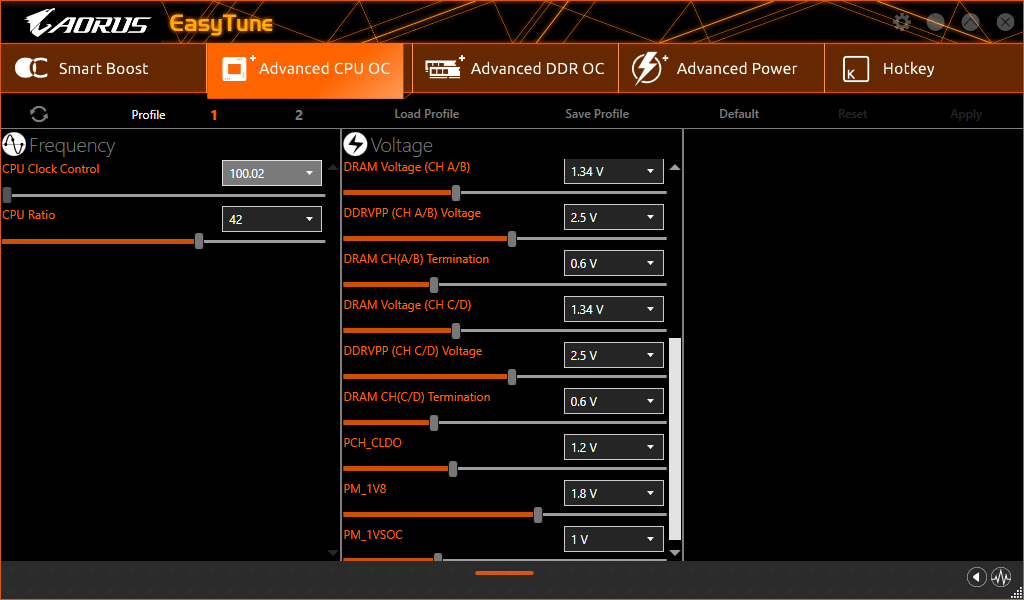Open PM_1VSOC voltage dropdown
The height and width of the screenshot is (600, 1024).
click(613, 539)
